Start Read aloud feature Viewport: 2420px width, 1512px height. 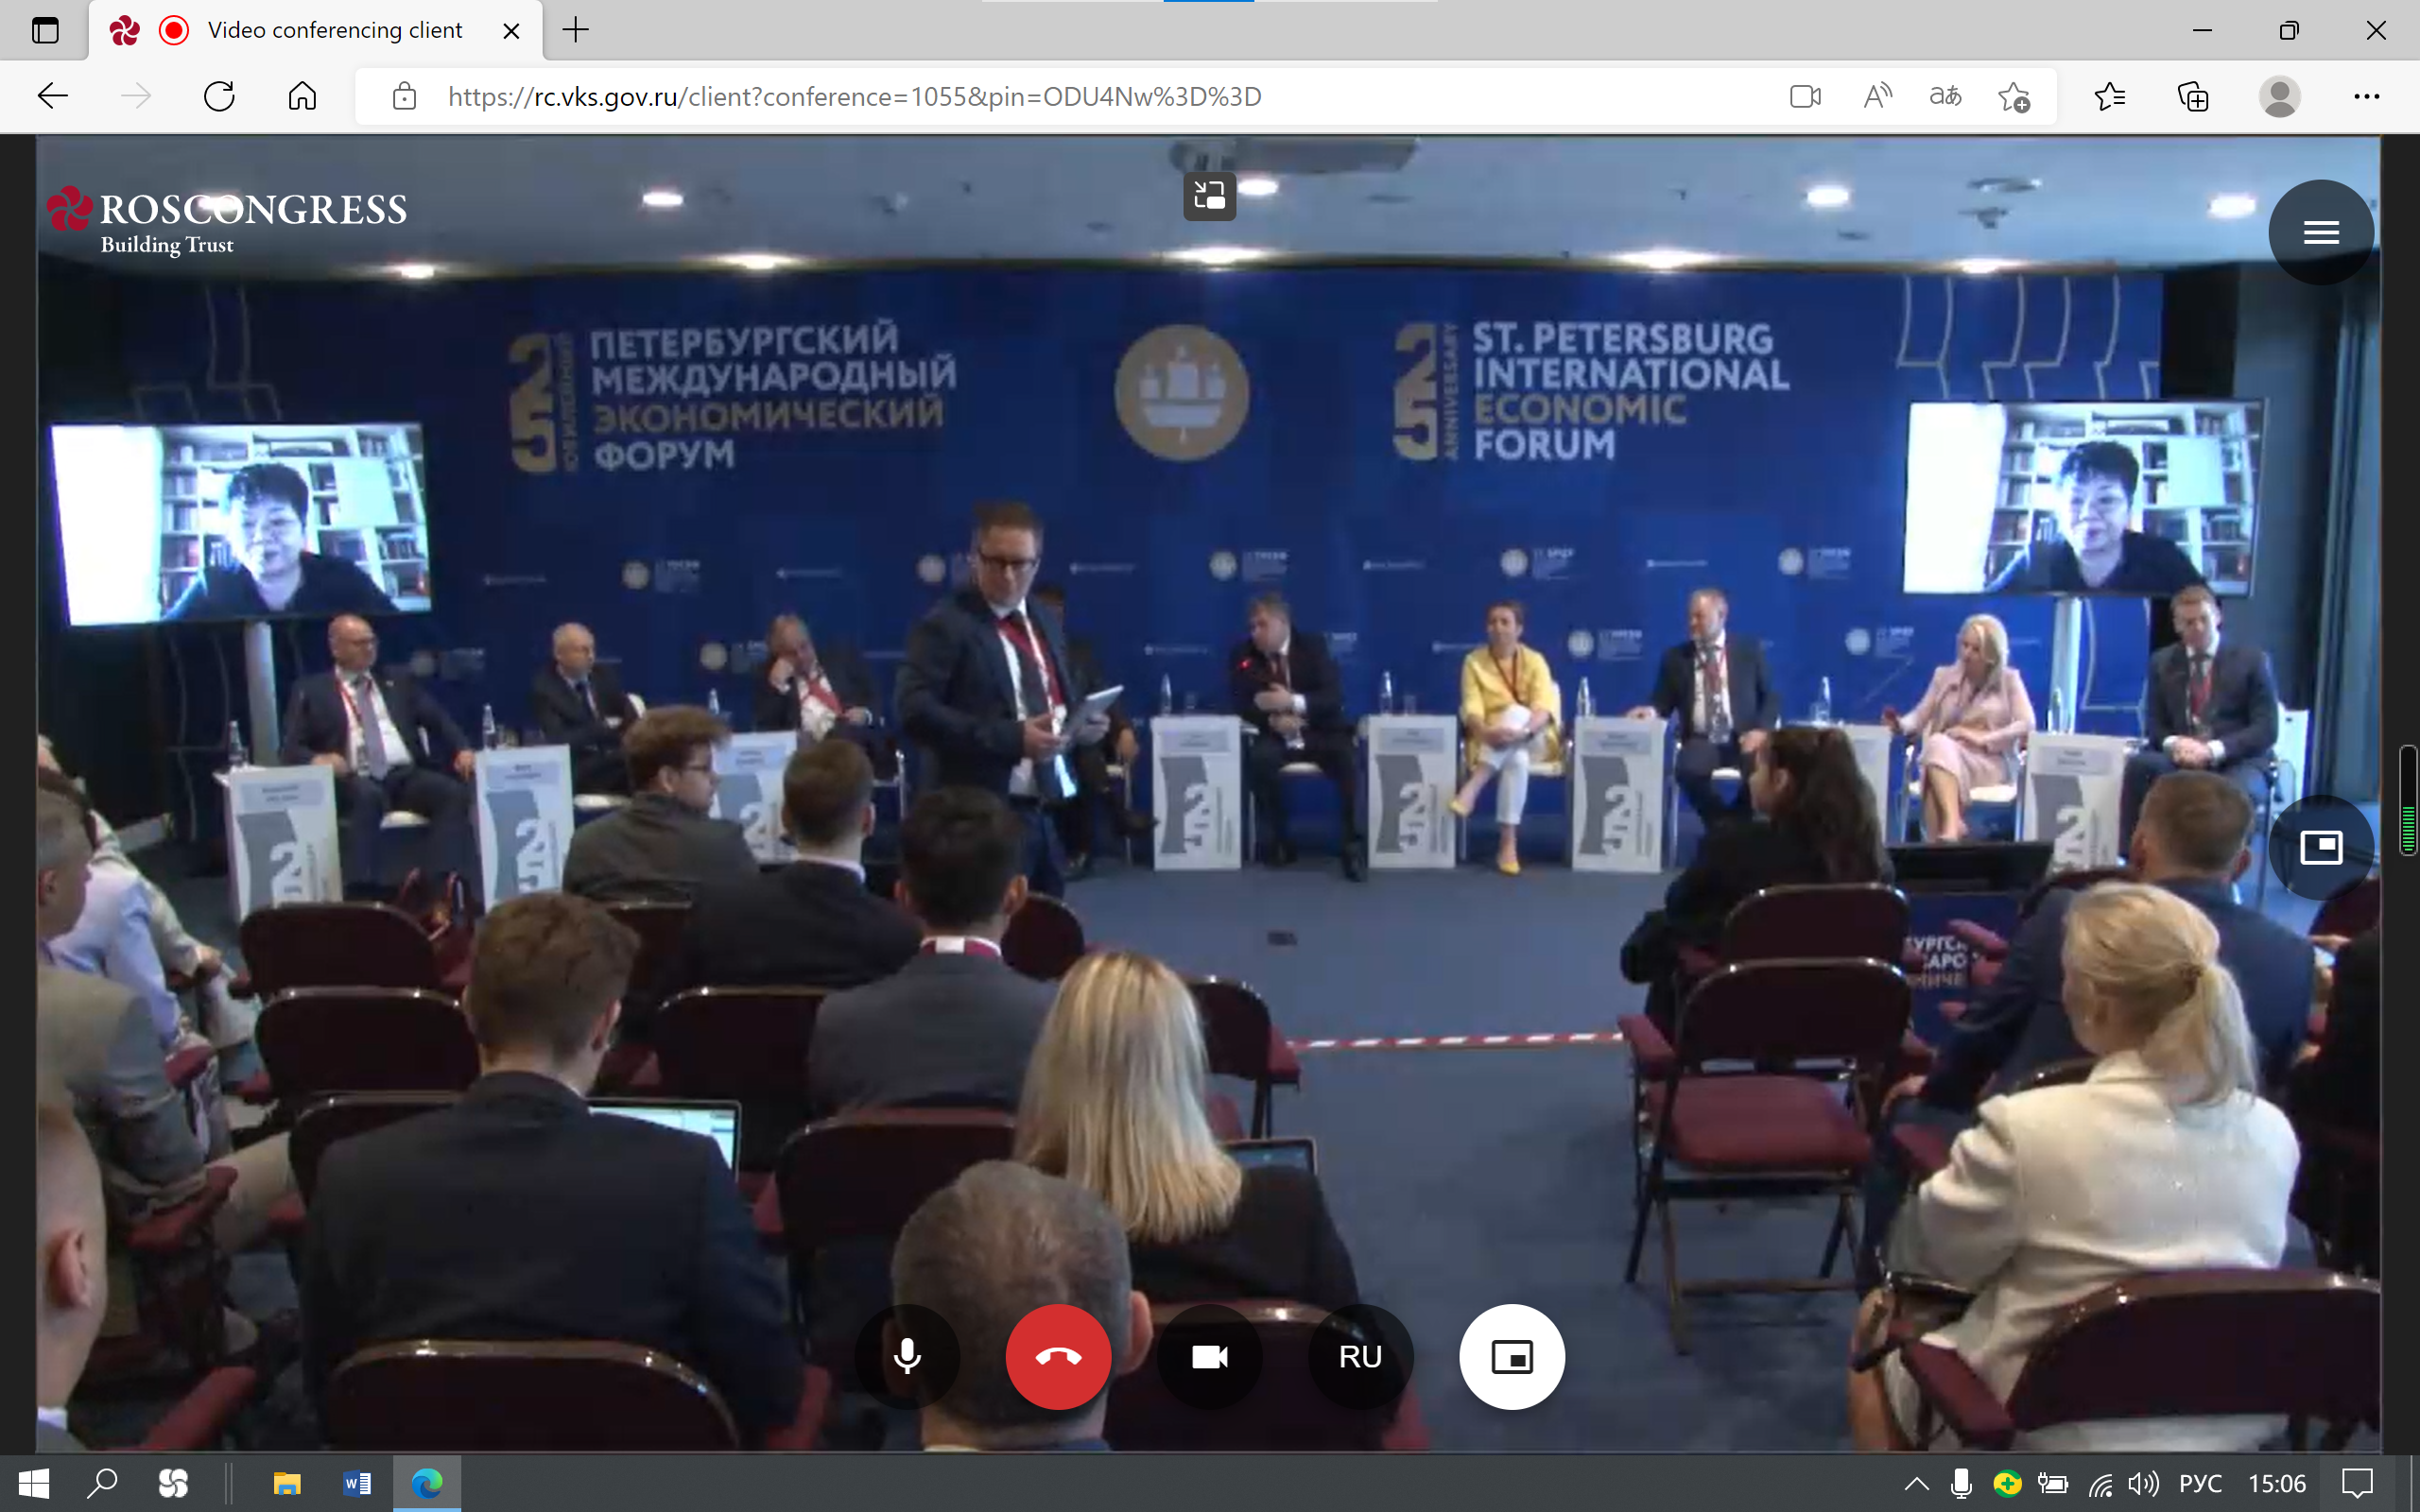pos(1877,96)
